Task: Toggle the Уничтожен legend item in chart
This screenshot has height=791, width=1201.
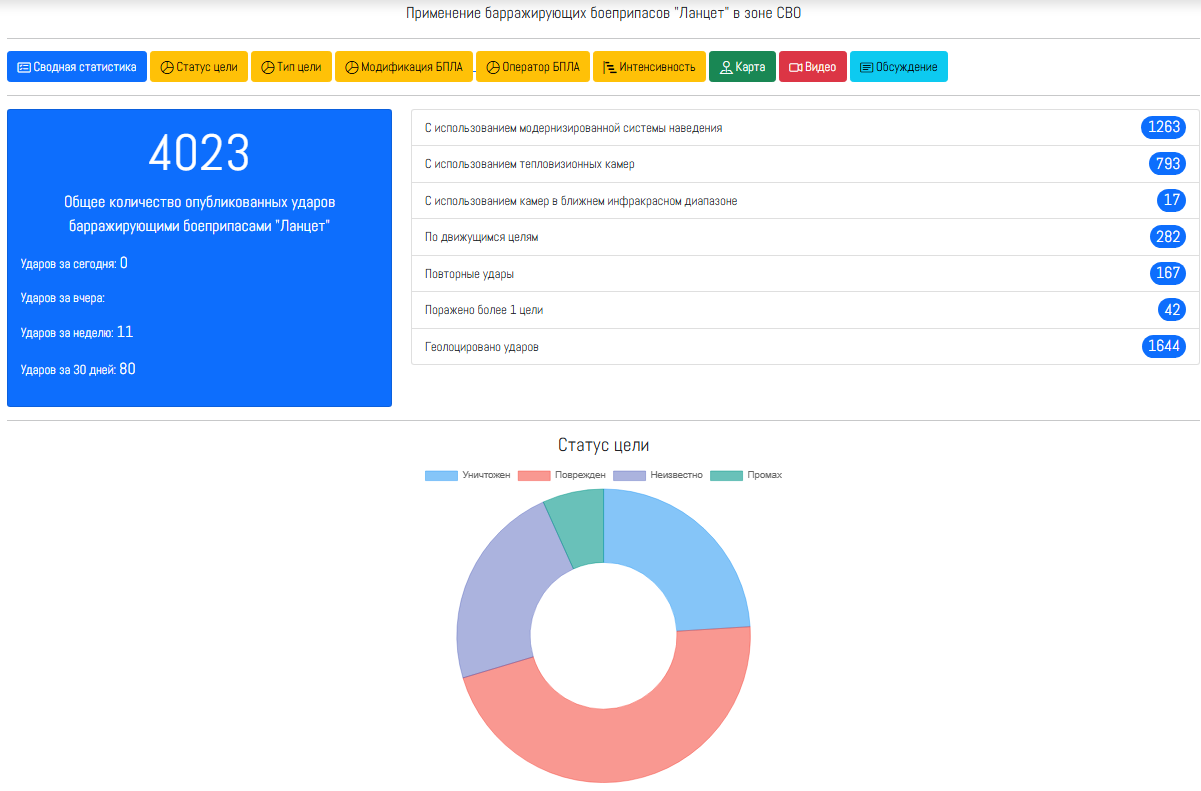Action: (468, 475)
